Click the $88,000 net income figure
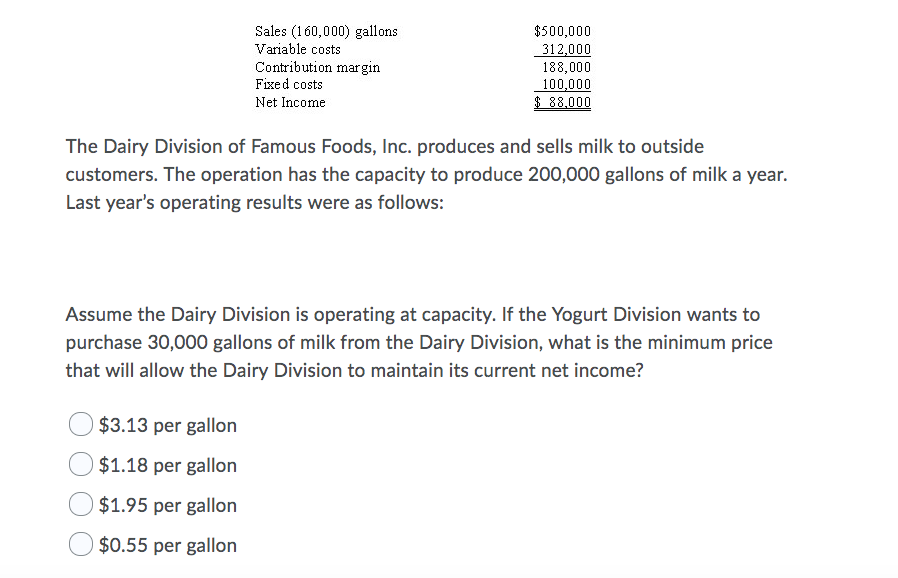This screenshot has width=898, height=578. click(x=564, y=102)
